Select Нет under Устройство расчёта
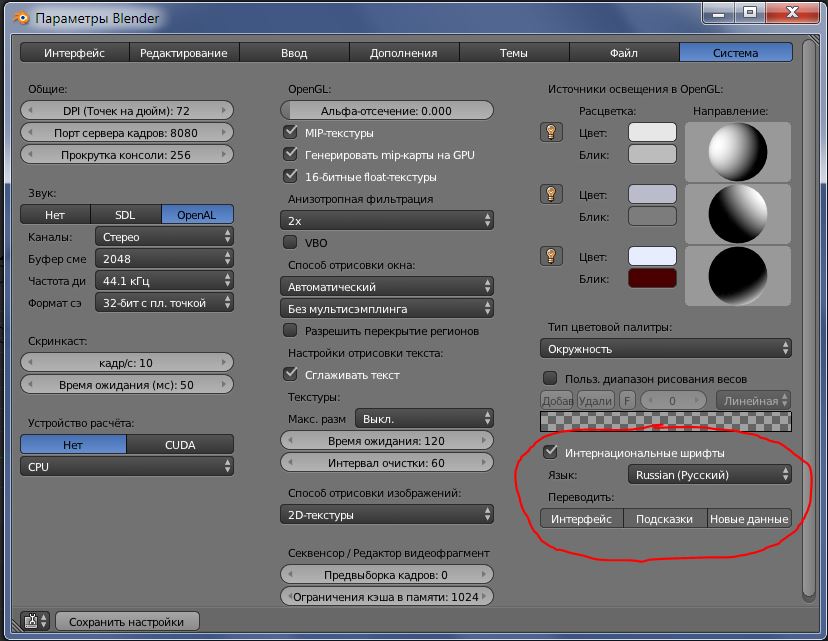 pyautogui.click(x=73, y=445)
